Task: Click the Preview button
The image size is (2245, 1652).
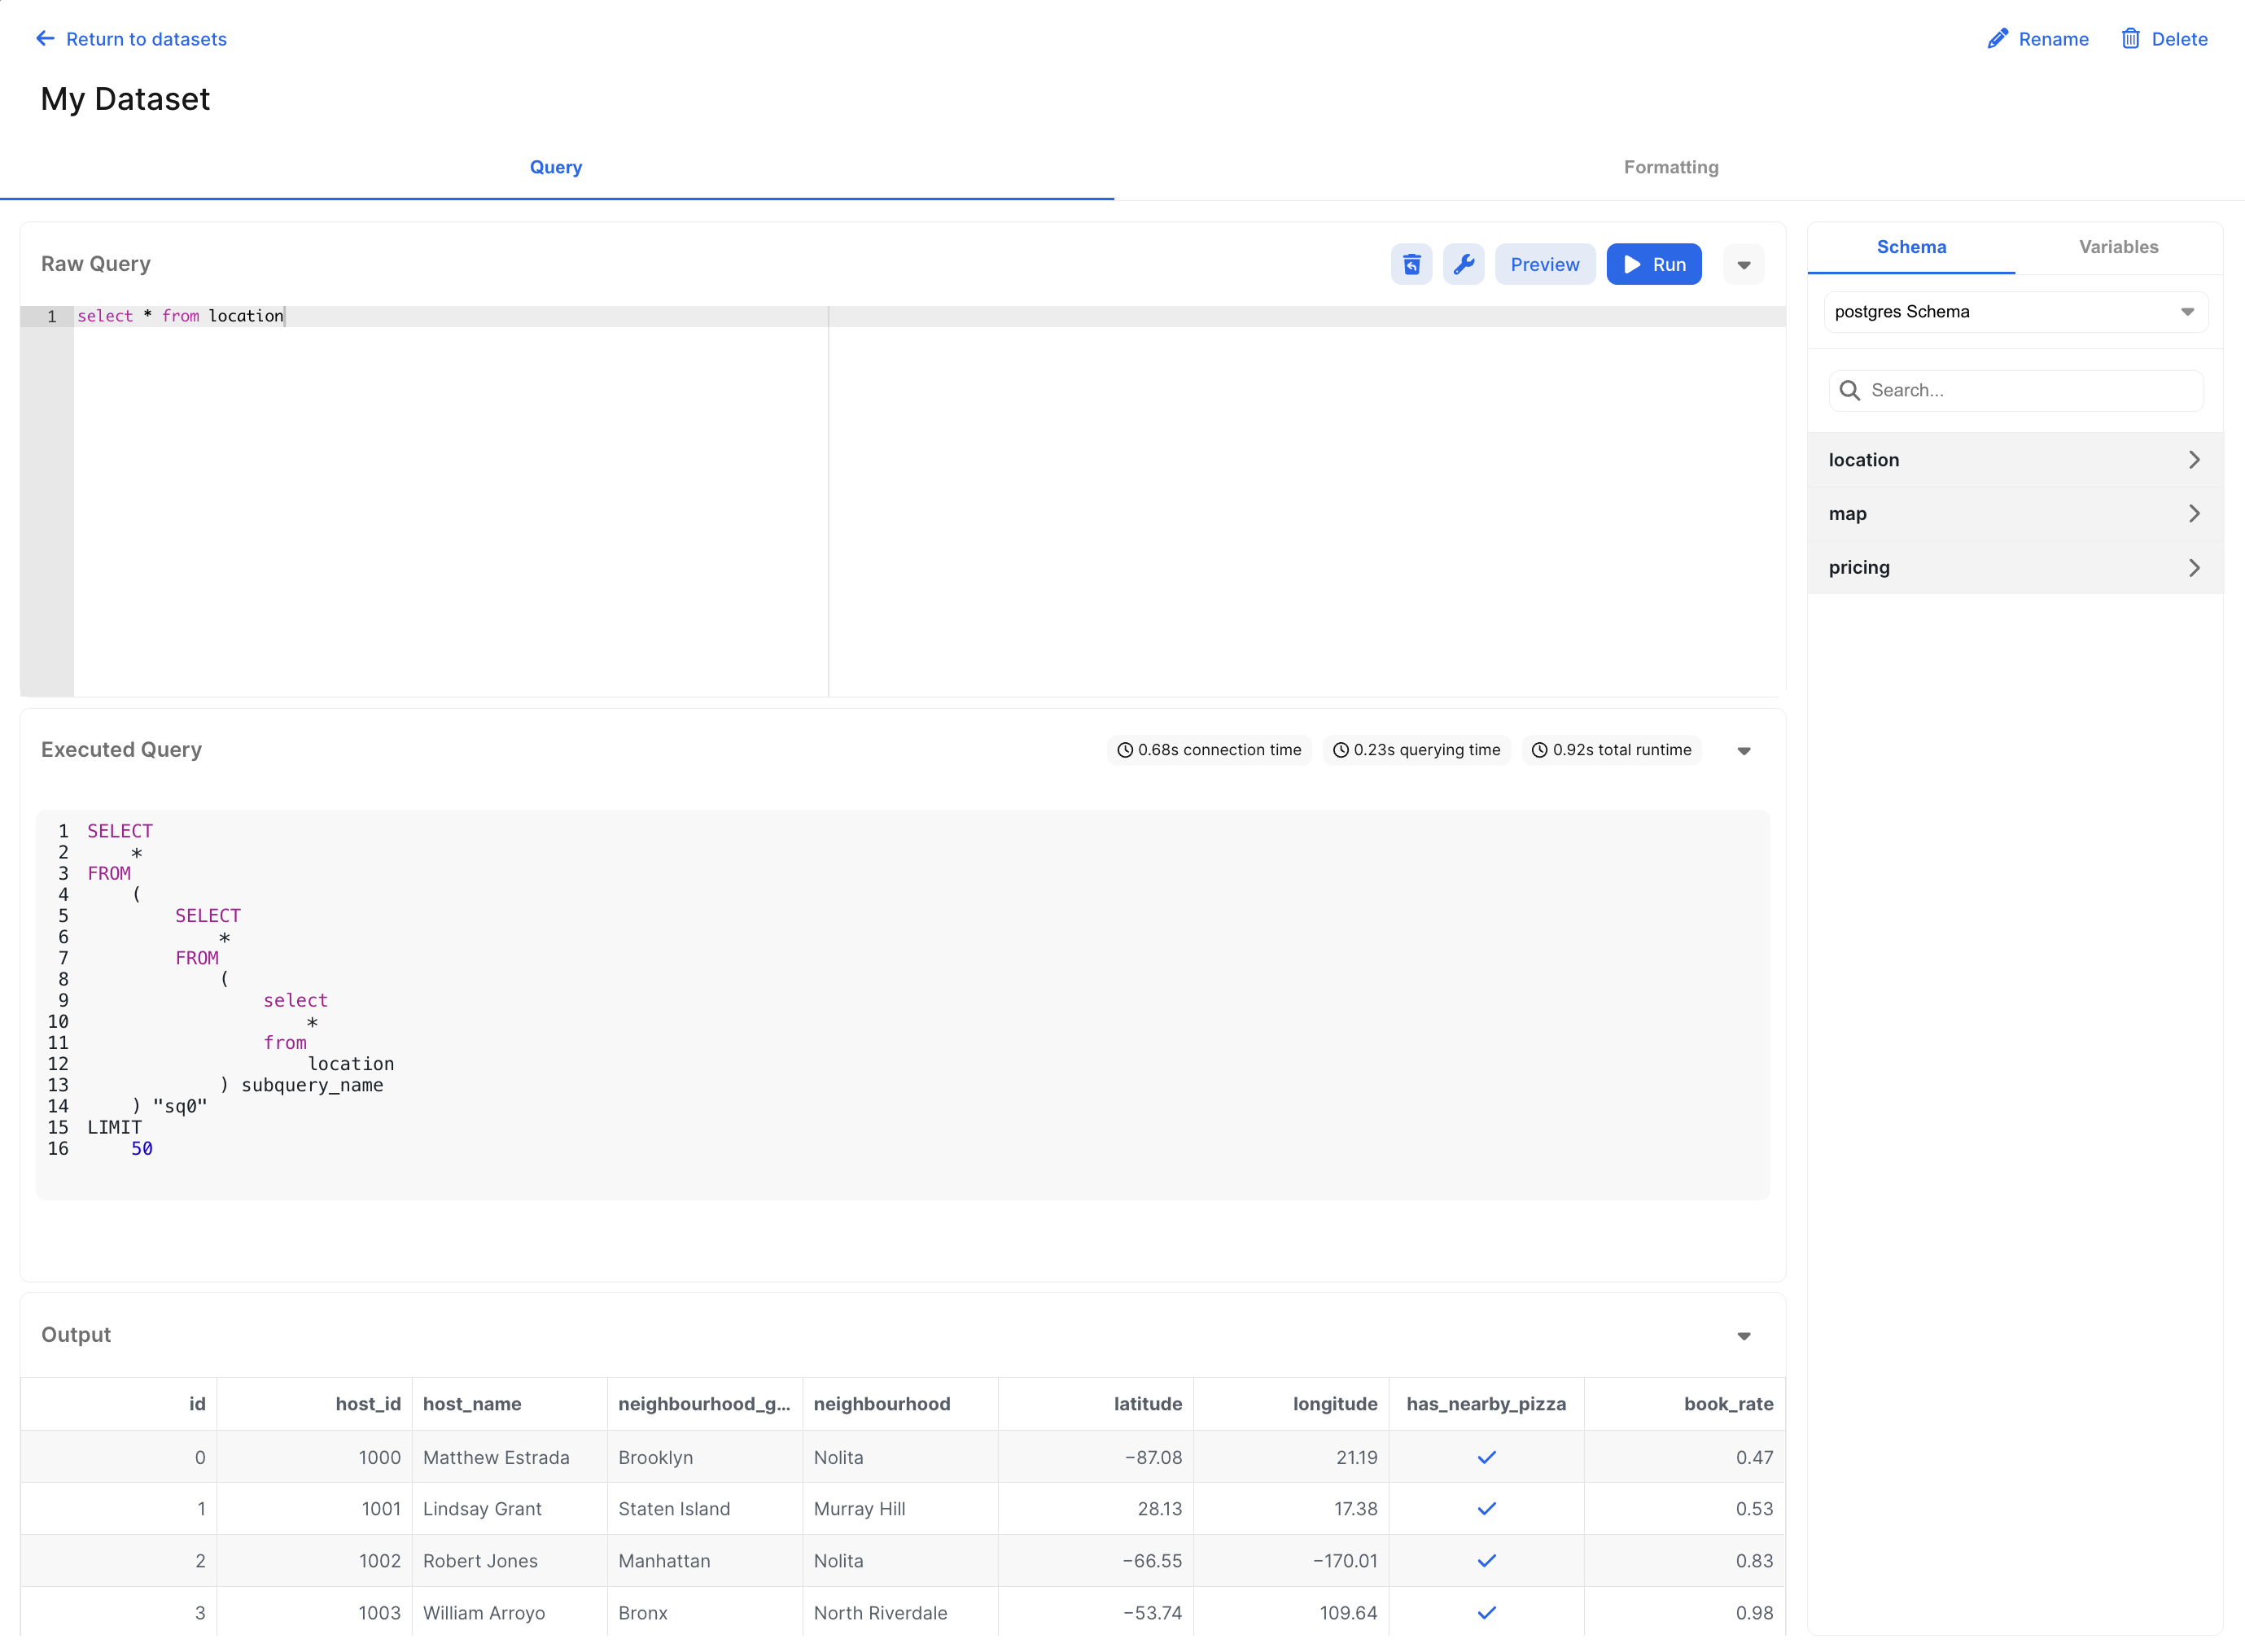Action: tap(1544, 264)
